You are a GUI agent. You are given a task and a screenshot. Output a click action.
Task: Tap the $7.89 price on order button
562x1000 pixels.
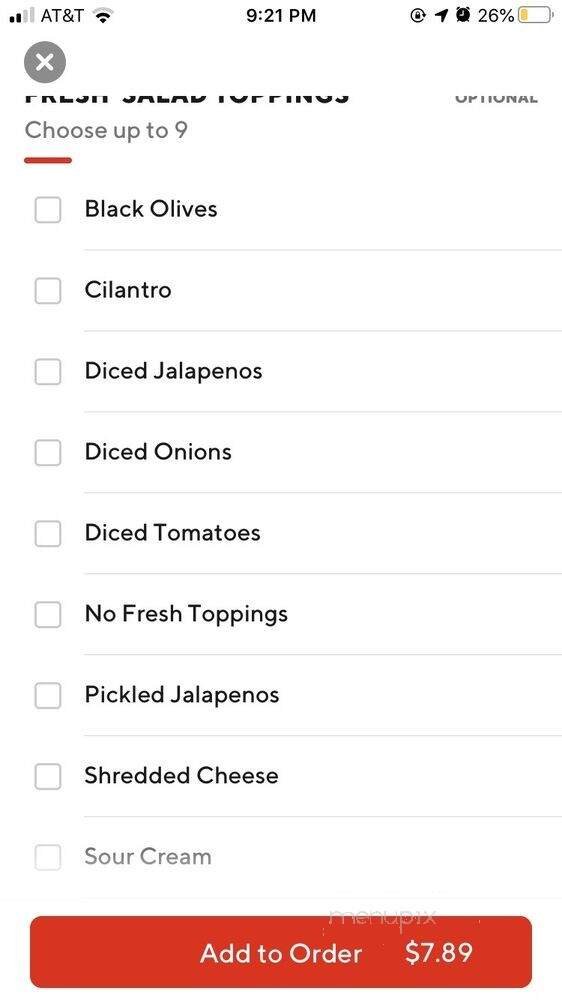pos(439,953)
